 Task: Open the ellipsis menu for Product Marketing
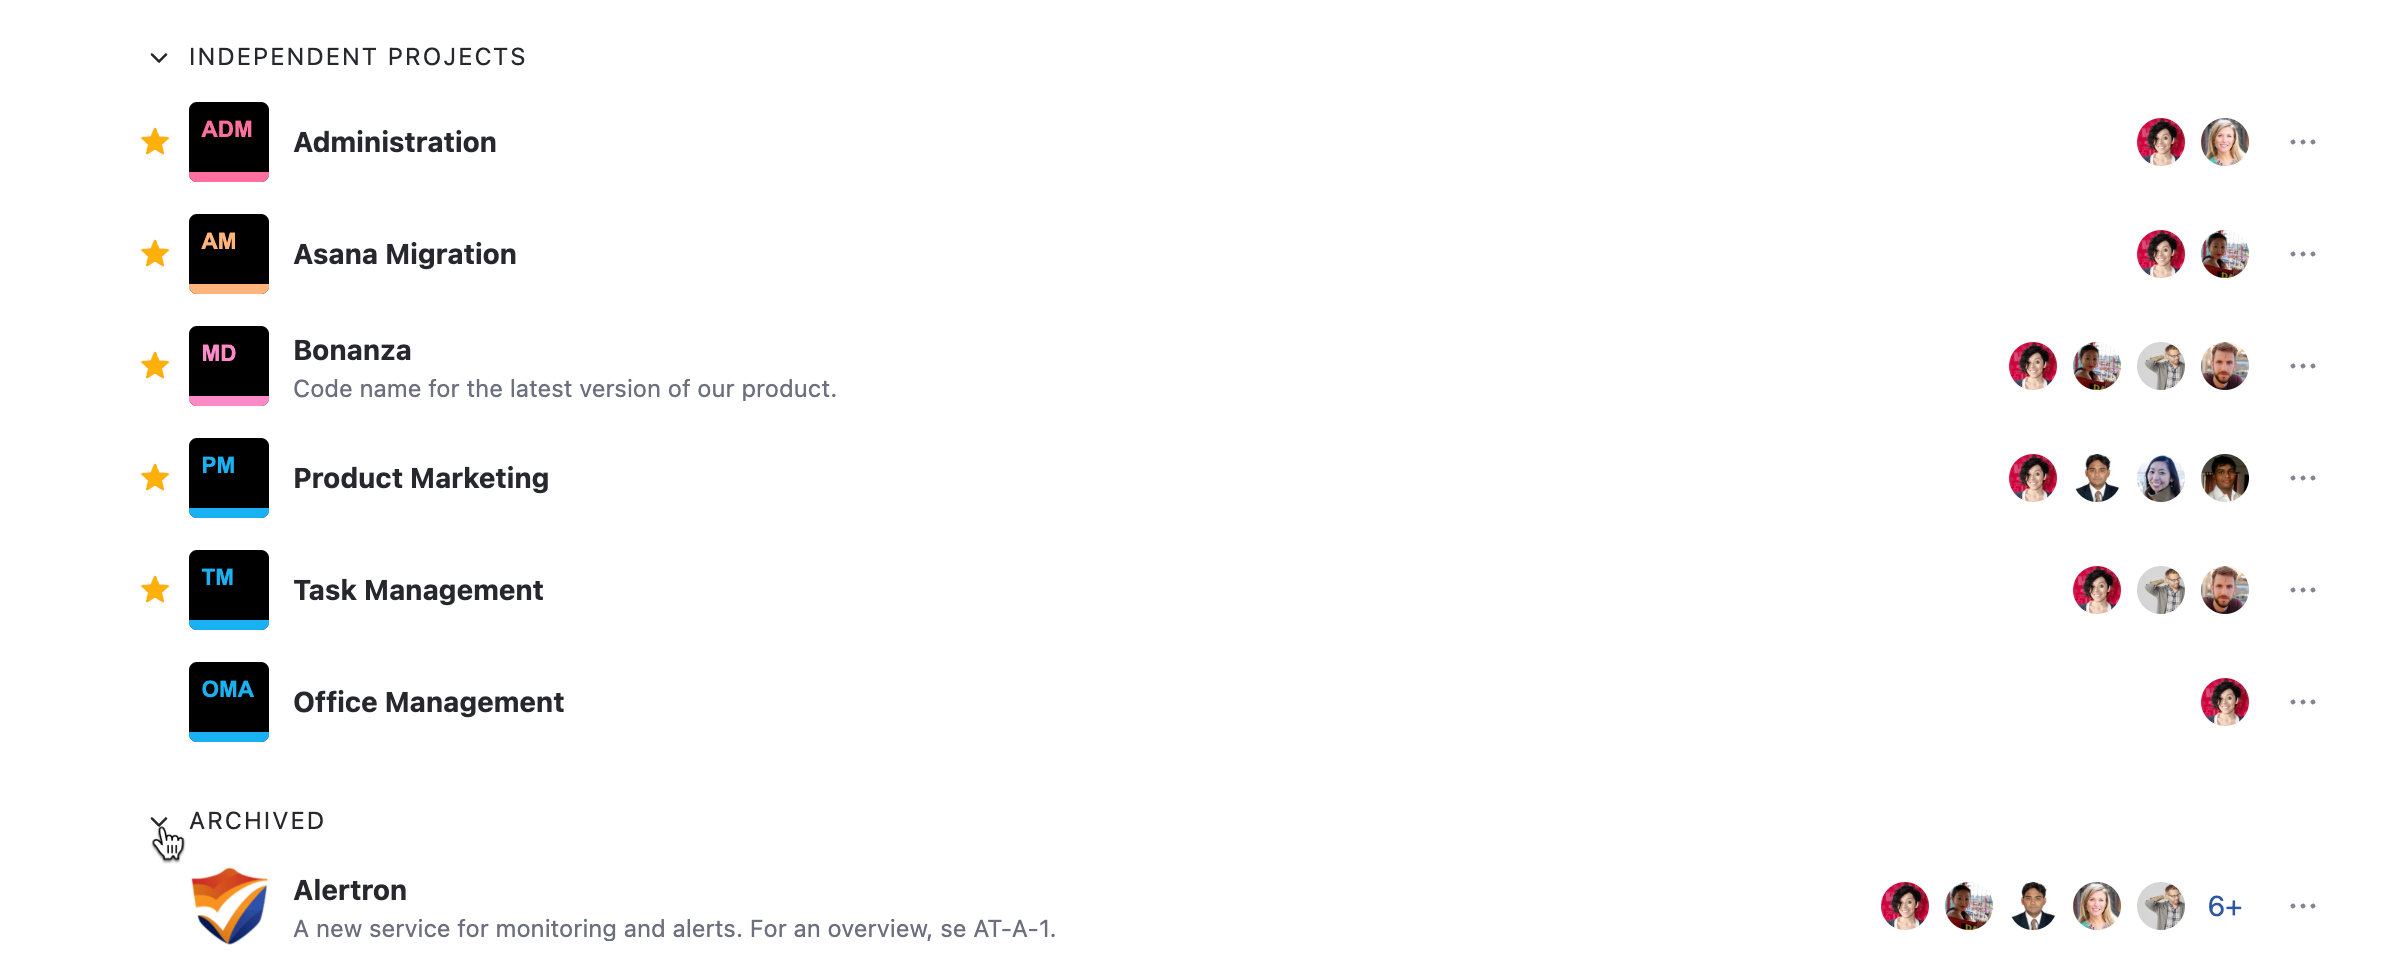(x=2303, y=477)
